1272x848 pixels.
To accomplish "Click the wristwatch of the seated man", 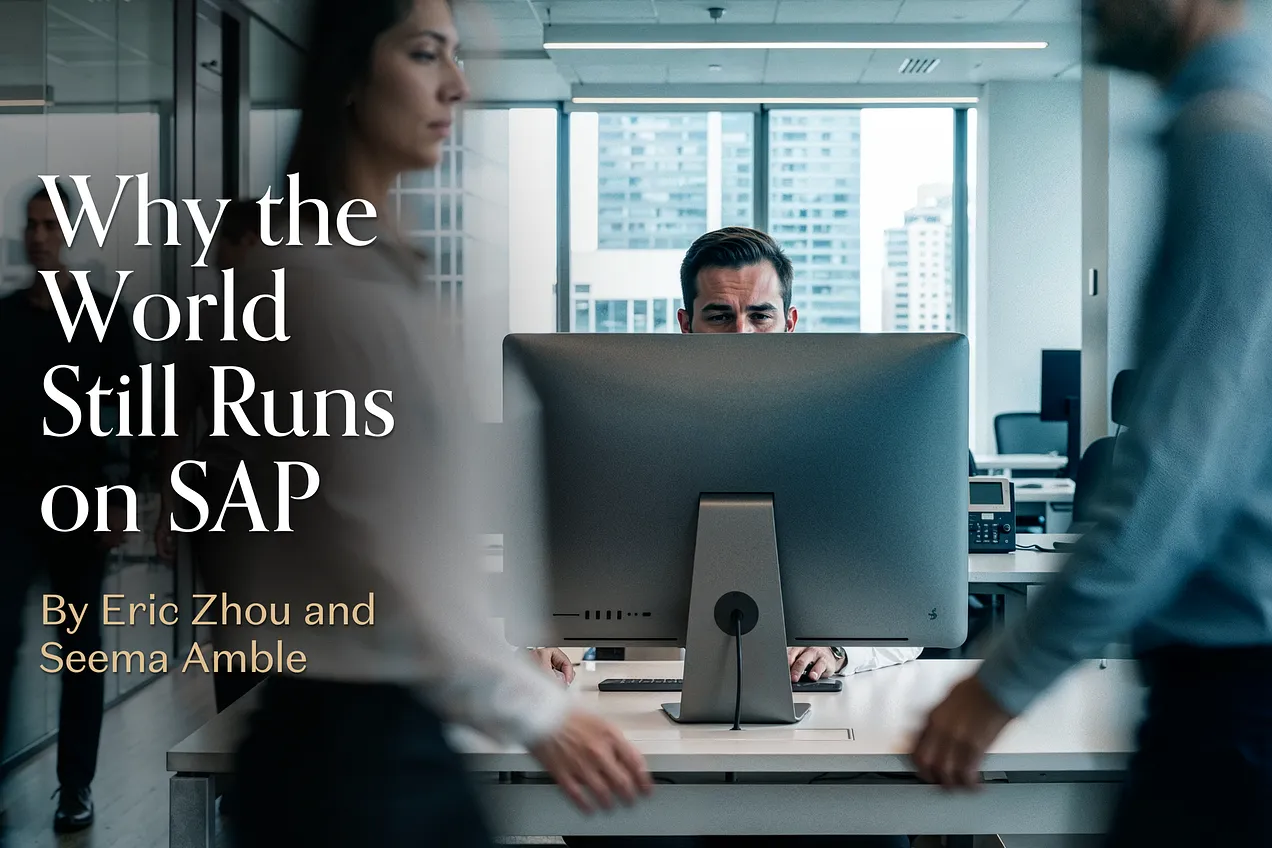I will coord(843,656).
